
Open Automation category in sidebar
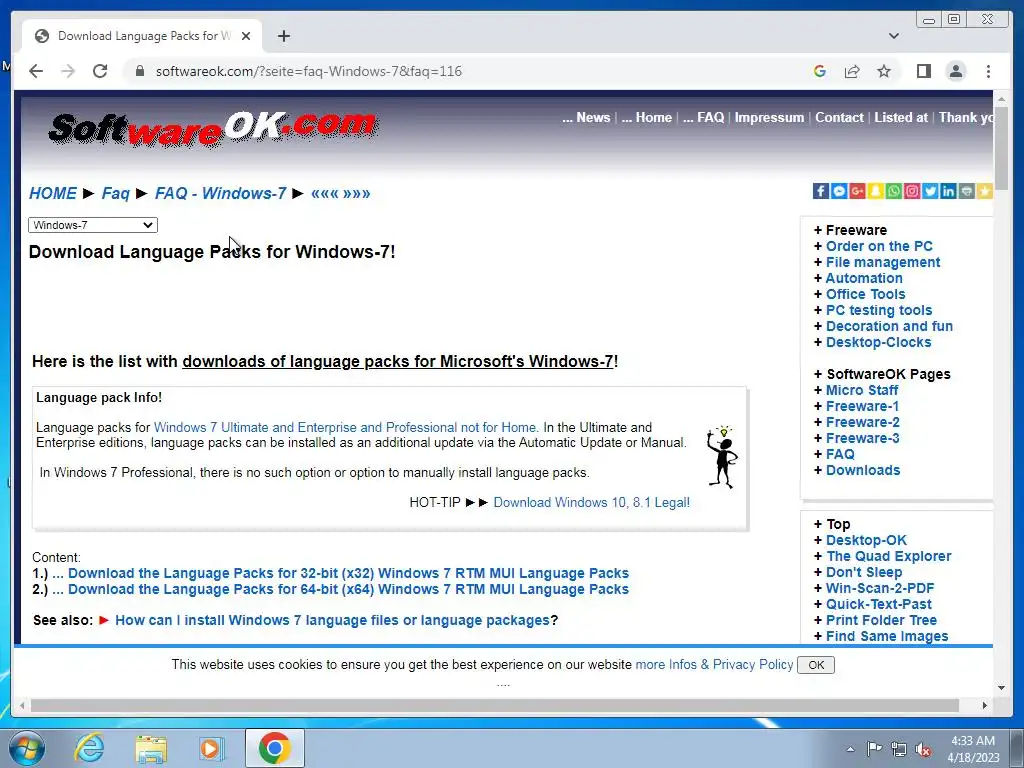click(864, 278)
